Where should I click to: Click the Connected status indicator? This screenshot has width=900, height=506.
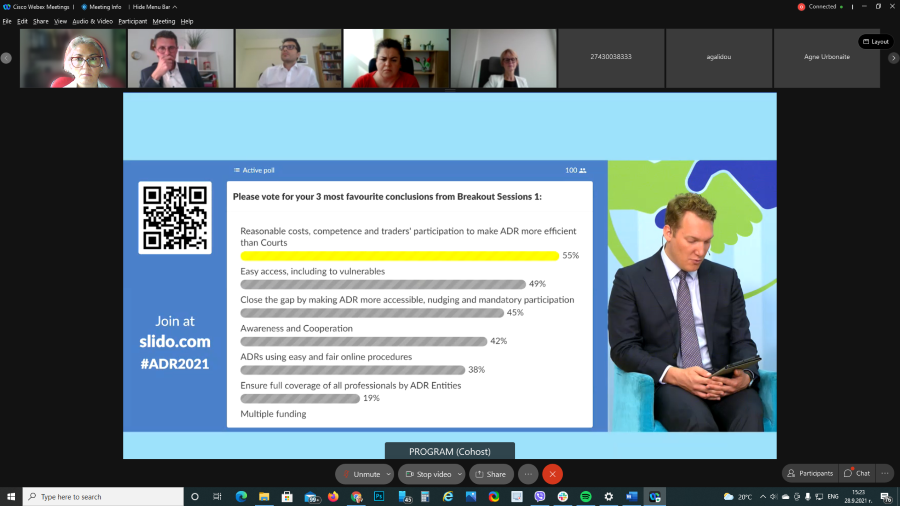826,7
